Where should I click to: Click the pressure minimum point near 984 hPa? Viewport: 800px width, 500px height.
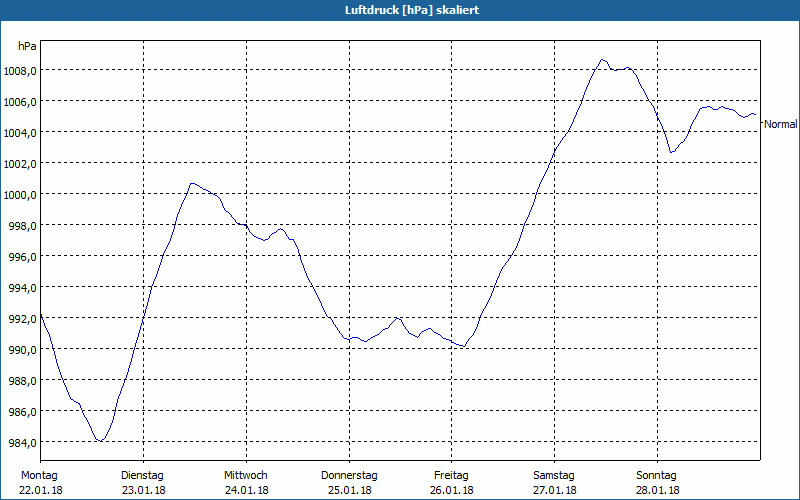click(x=101, y=440)
